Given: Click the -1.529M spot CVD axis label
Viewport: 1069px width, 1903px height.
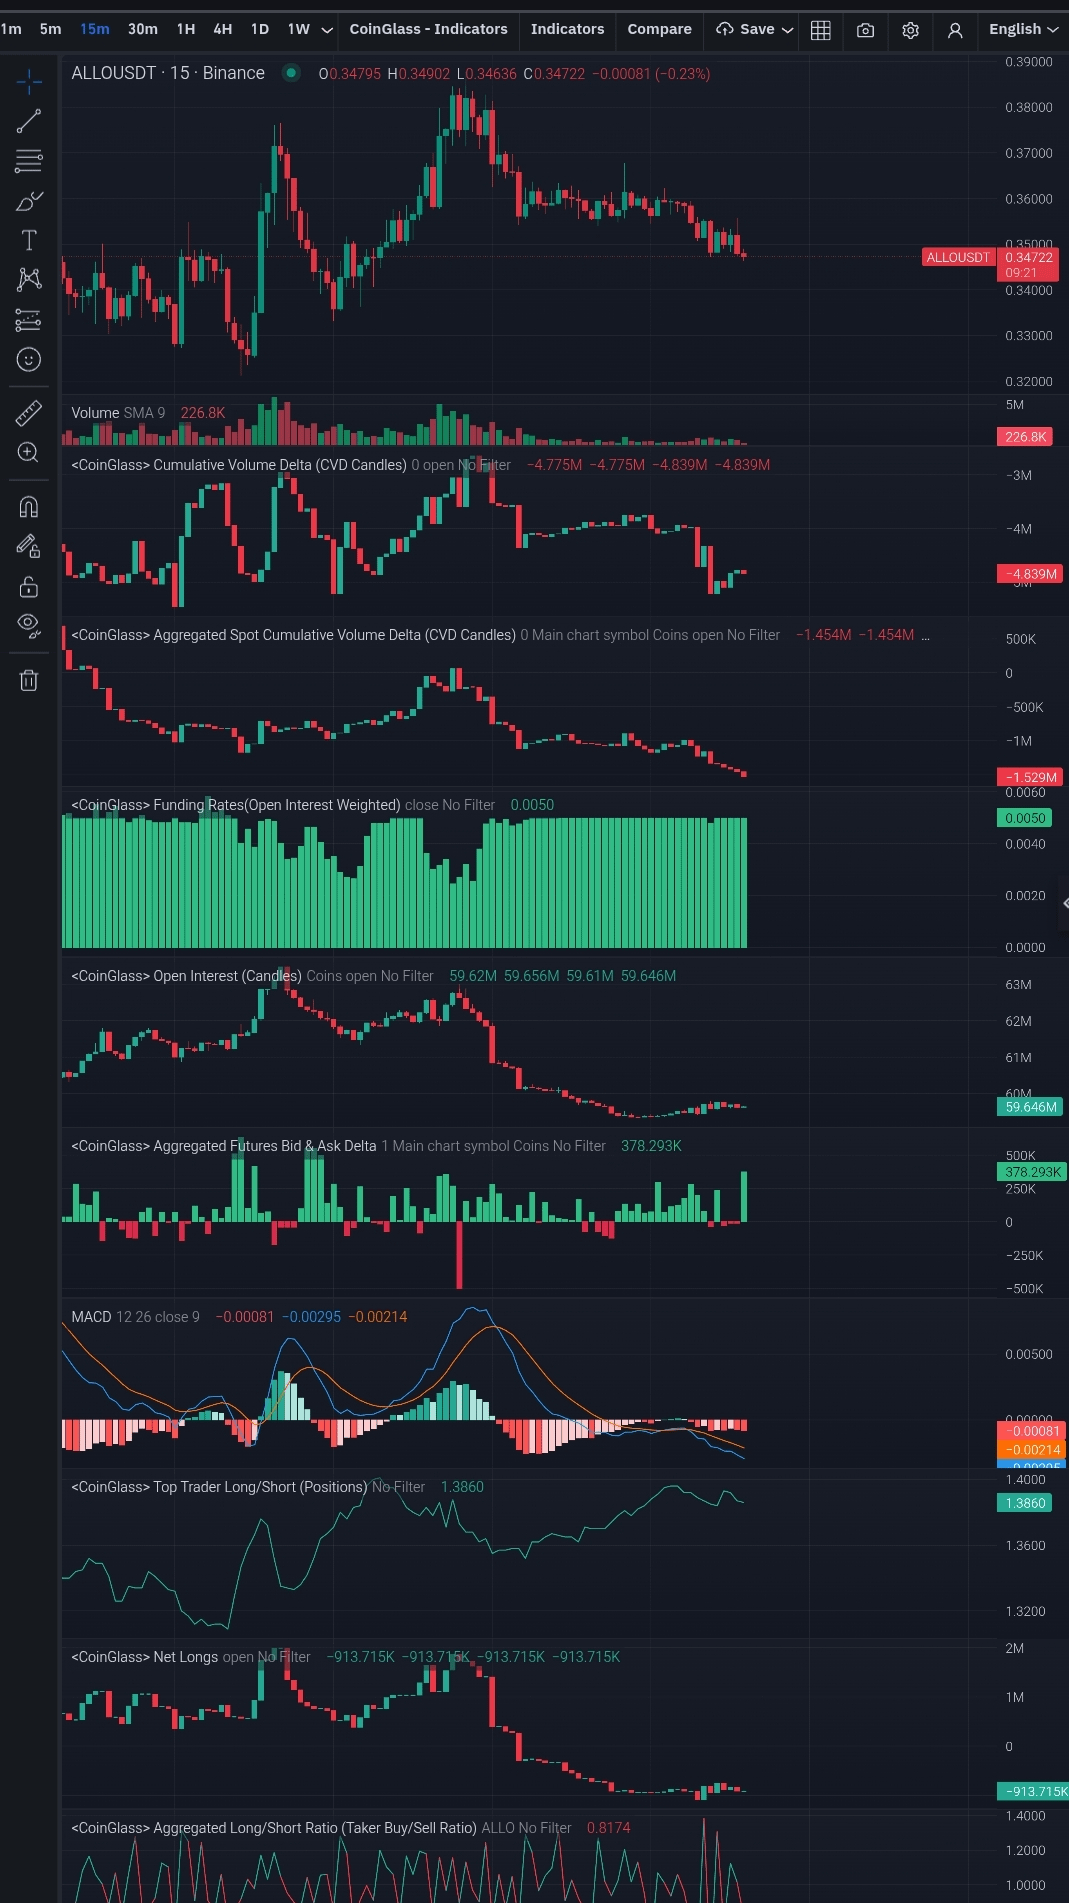Looking at the screenshot, I should click(1030, 777).
